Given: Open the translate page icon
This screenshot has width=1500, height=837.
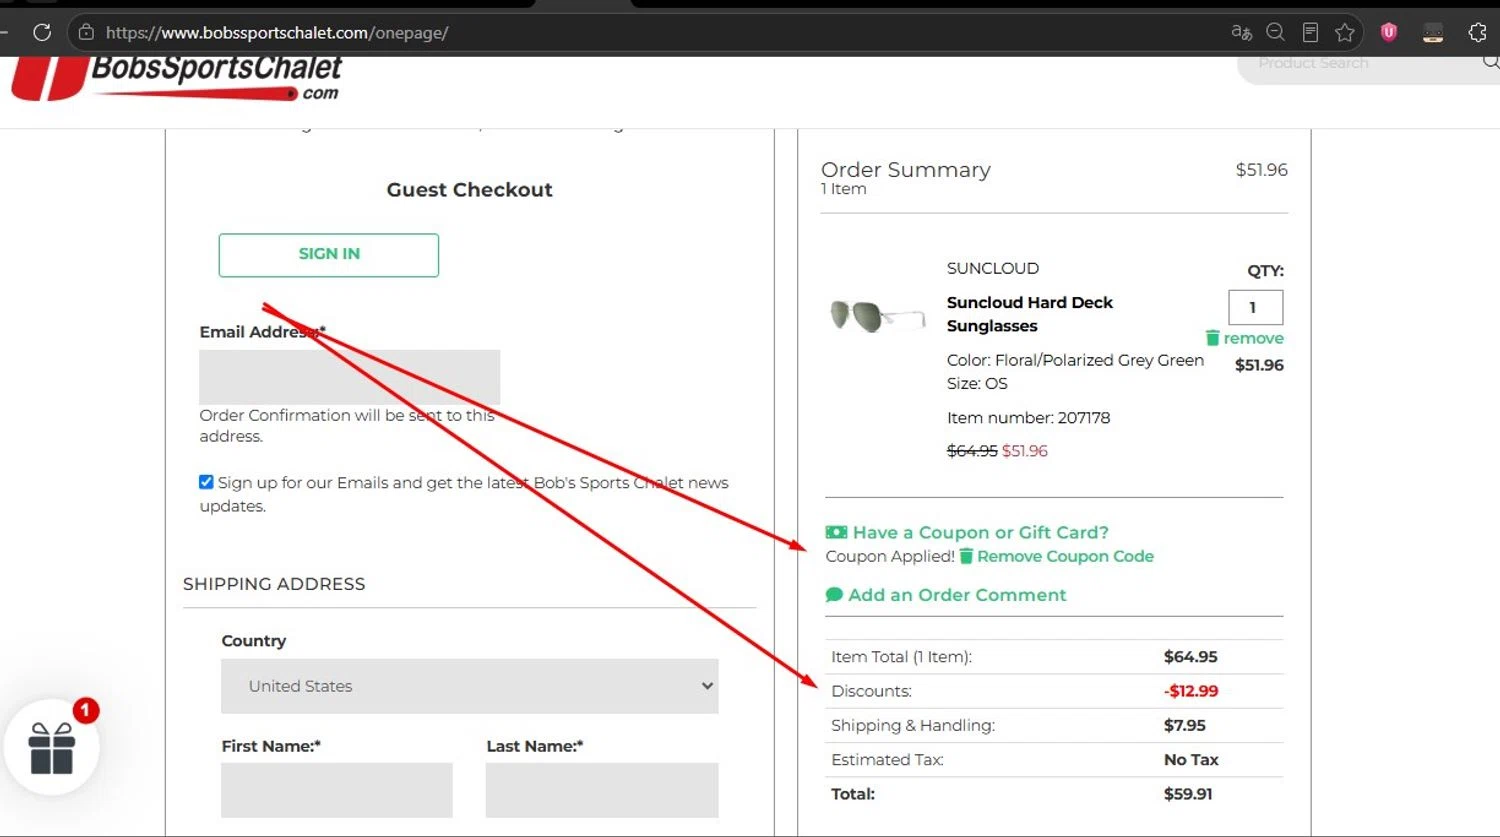Looking at the screenshot, I should [1241, 32].
